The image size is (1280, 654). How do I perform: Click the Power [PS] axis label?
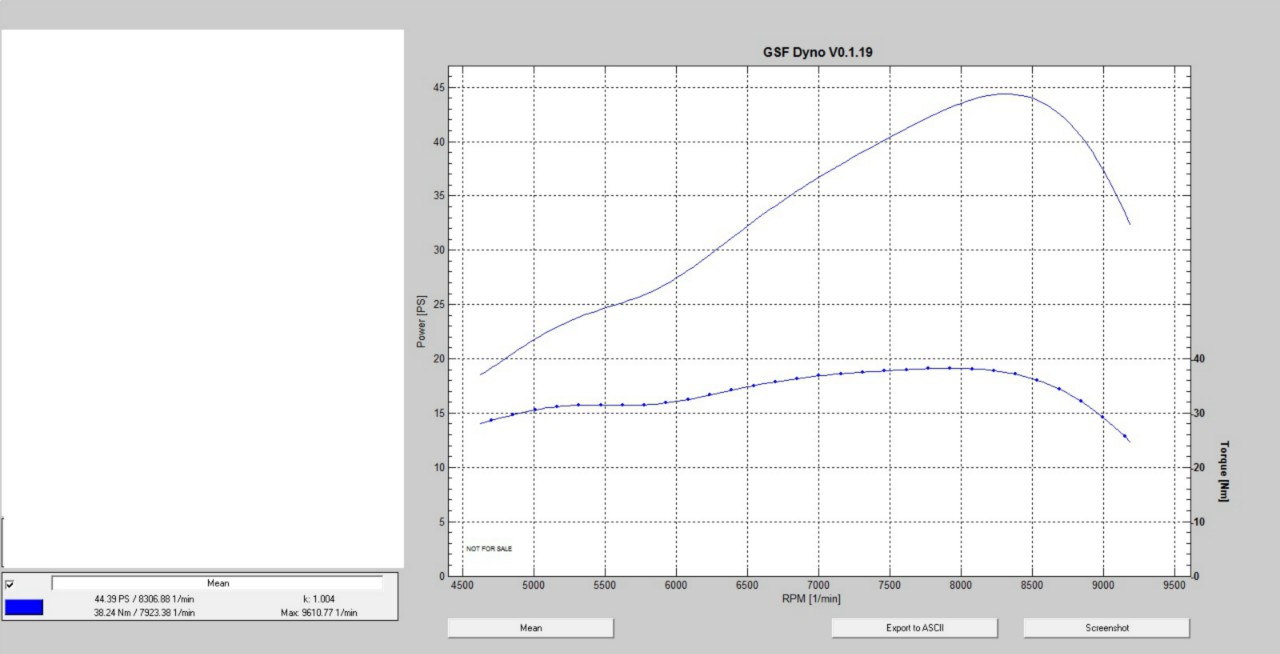point(421,321)
